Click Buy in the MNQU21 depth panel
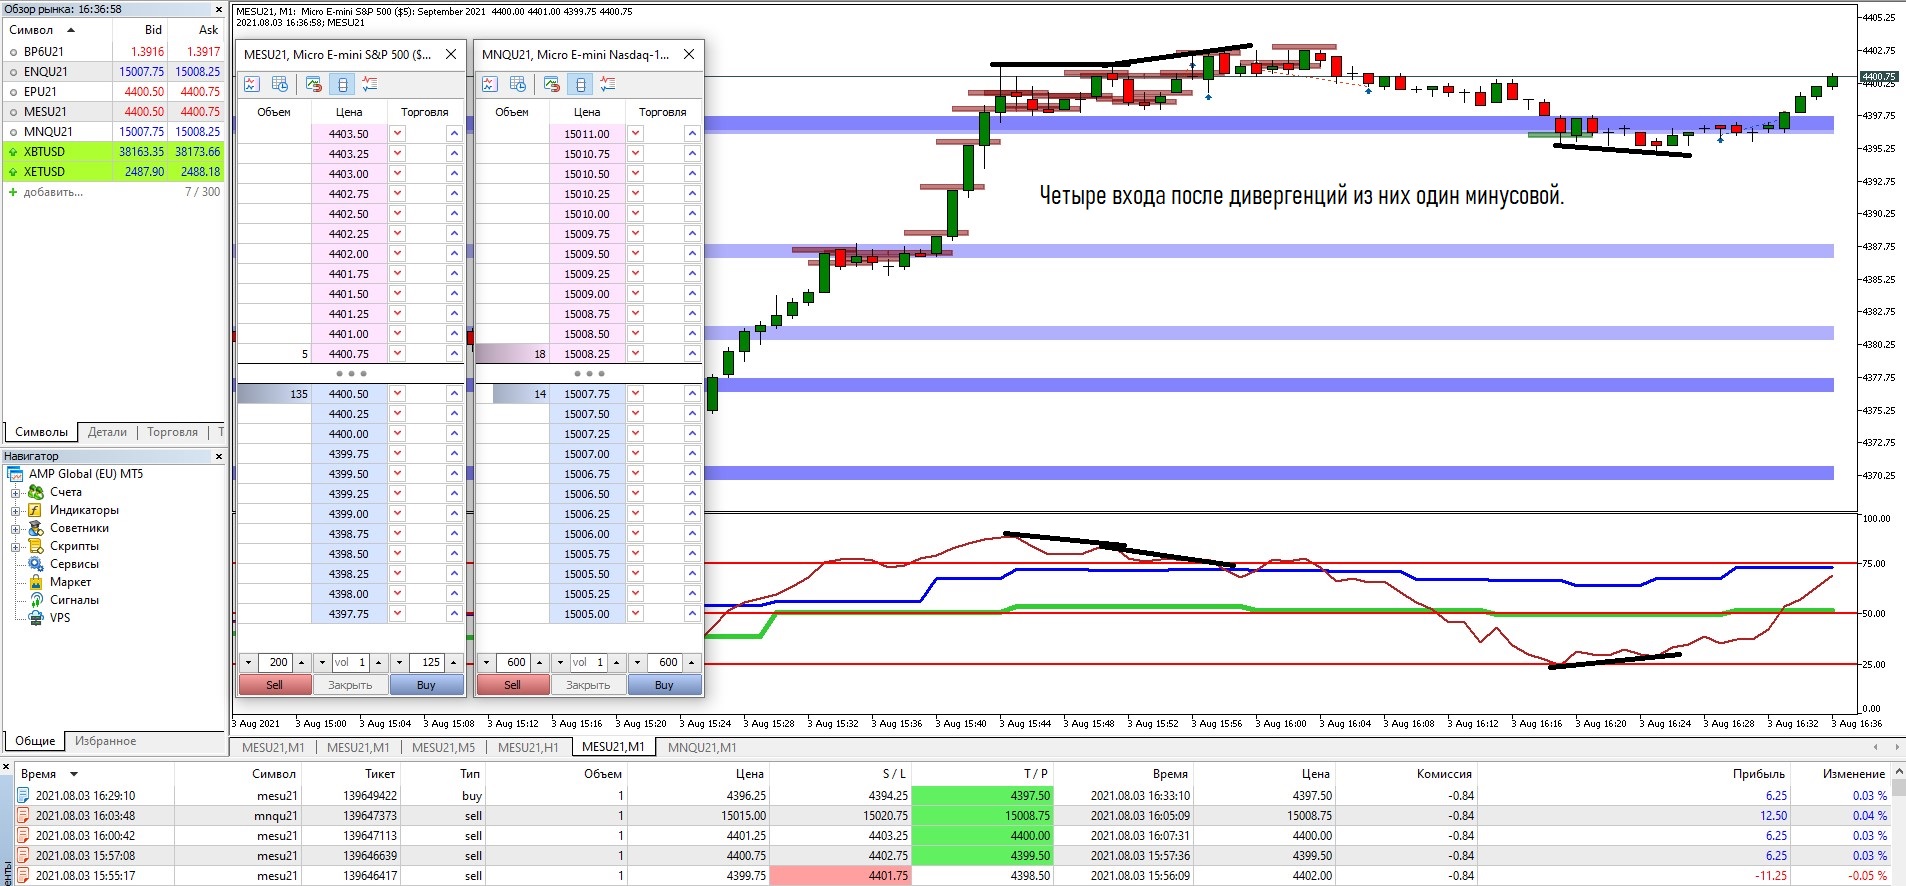The height and width of the screenshot is (886, 1906). [x=664, y=685]
